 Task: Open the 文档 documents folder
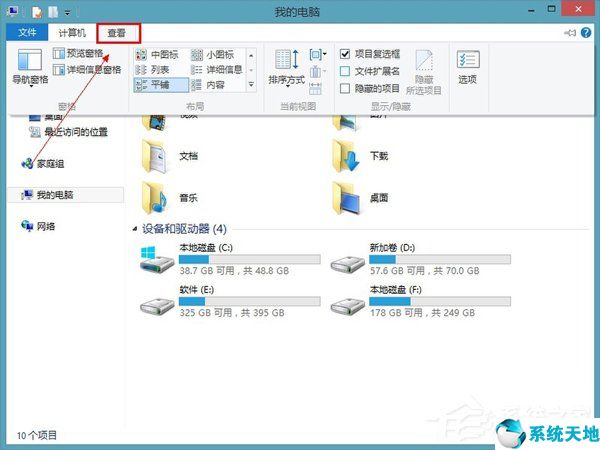[170, 156]
